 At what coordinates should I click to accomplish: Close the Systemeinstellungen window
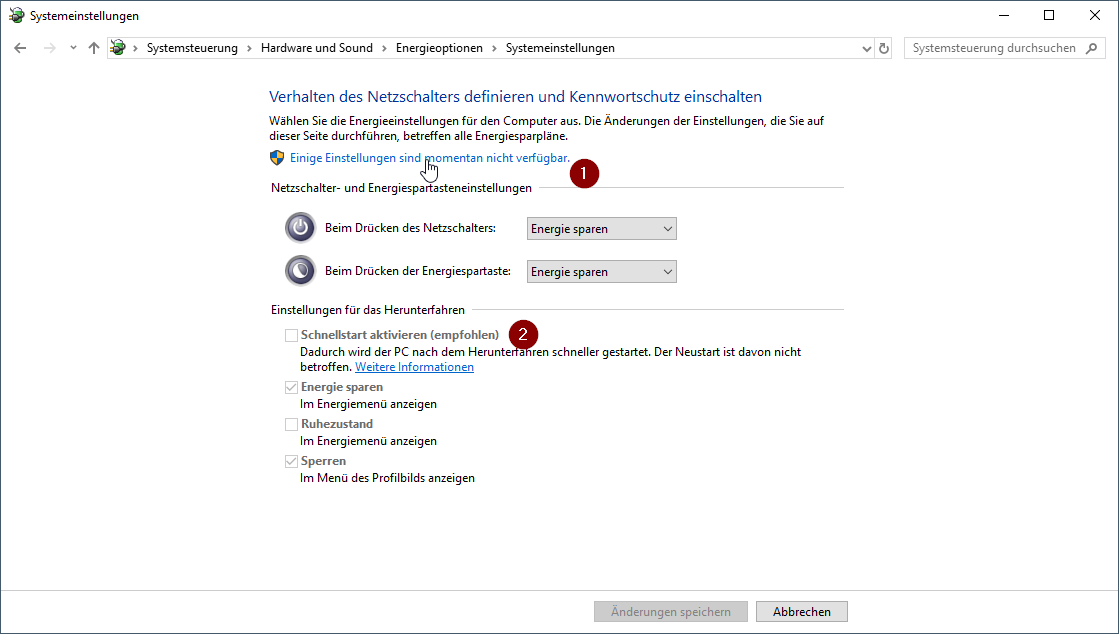[1095, 15]
